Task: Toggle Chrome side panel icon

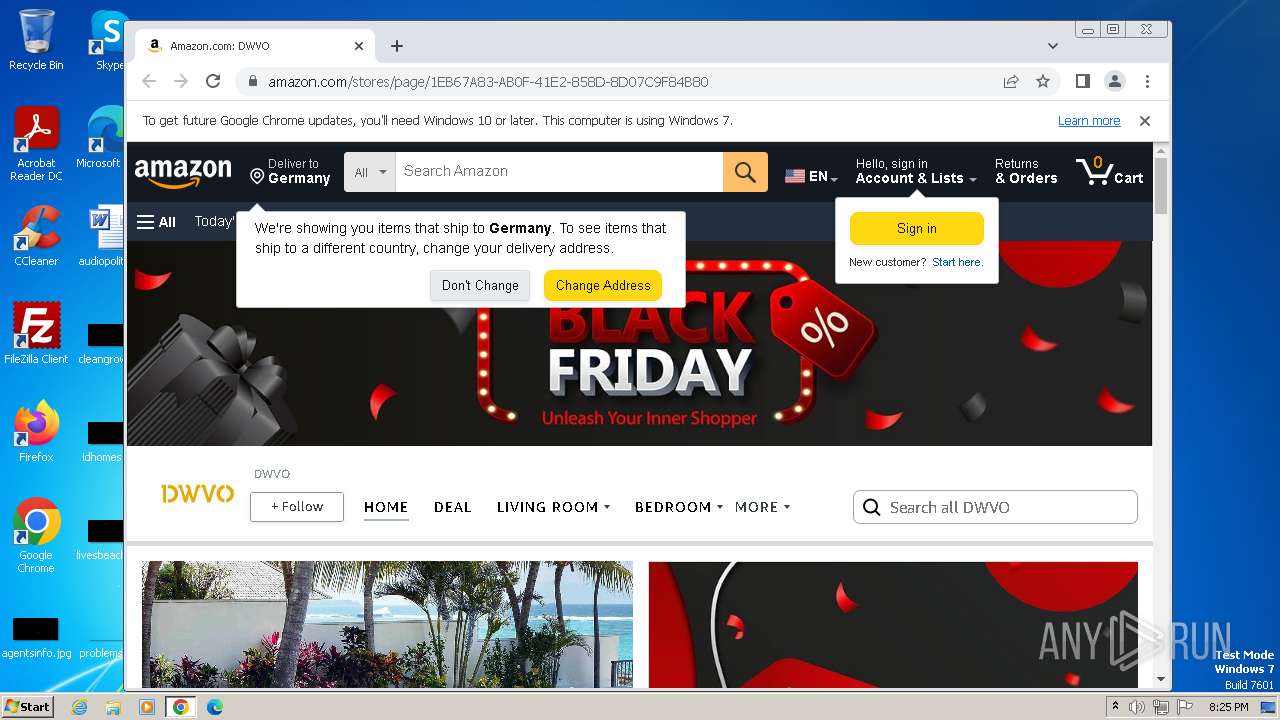Action: point(1082,82)
